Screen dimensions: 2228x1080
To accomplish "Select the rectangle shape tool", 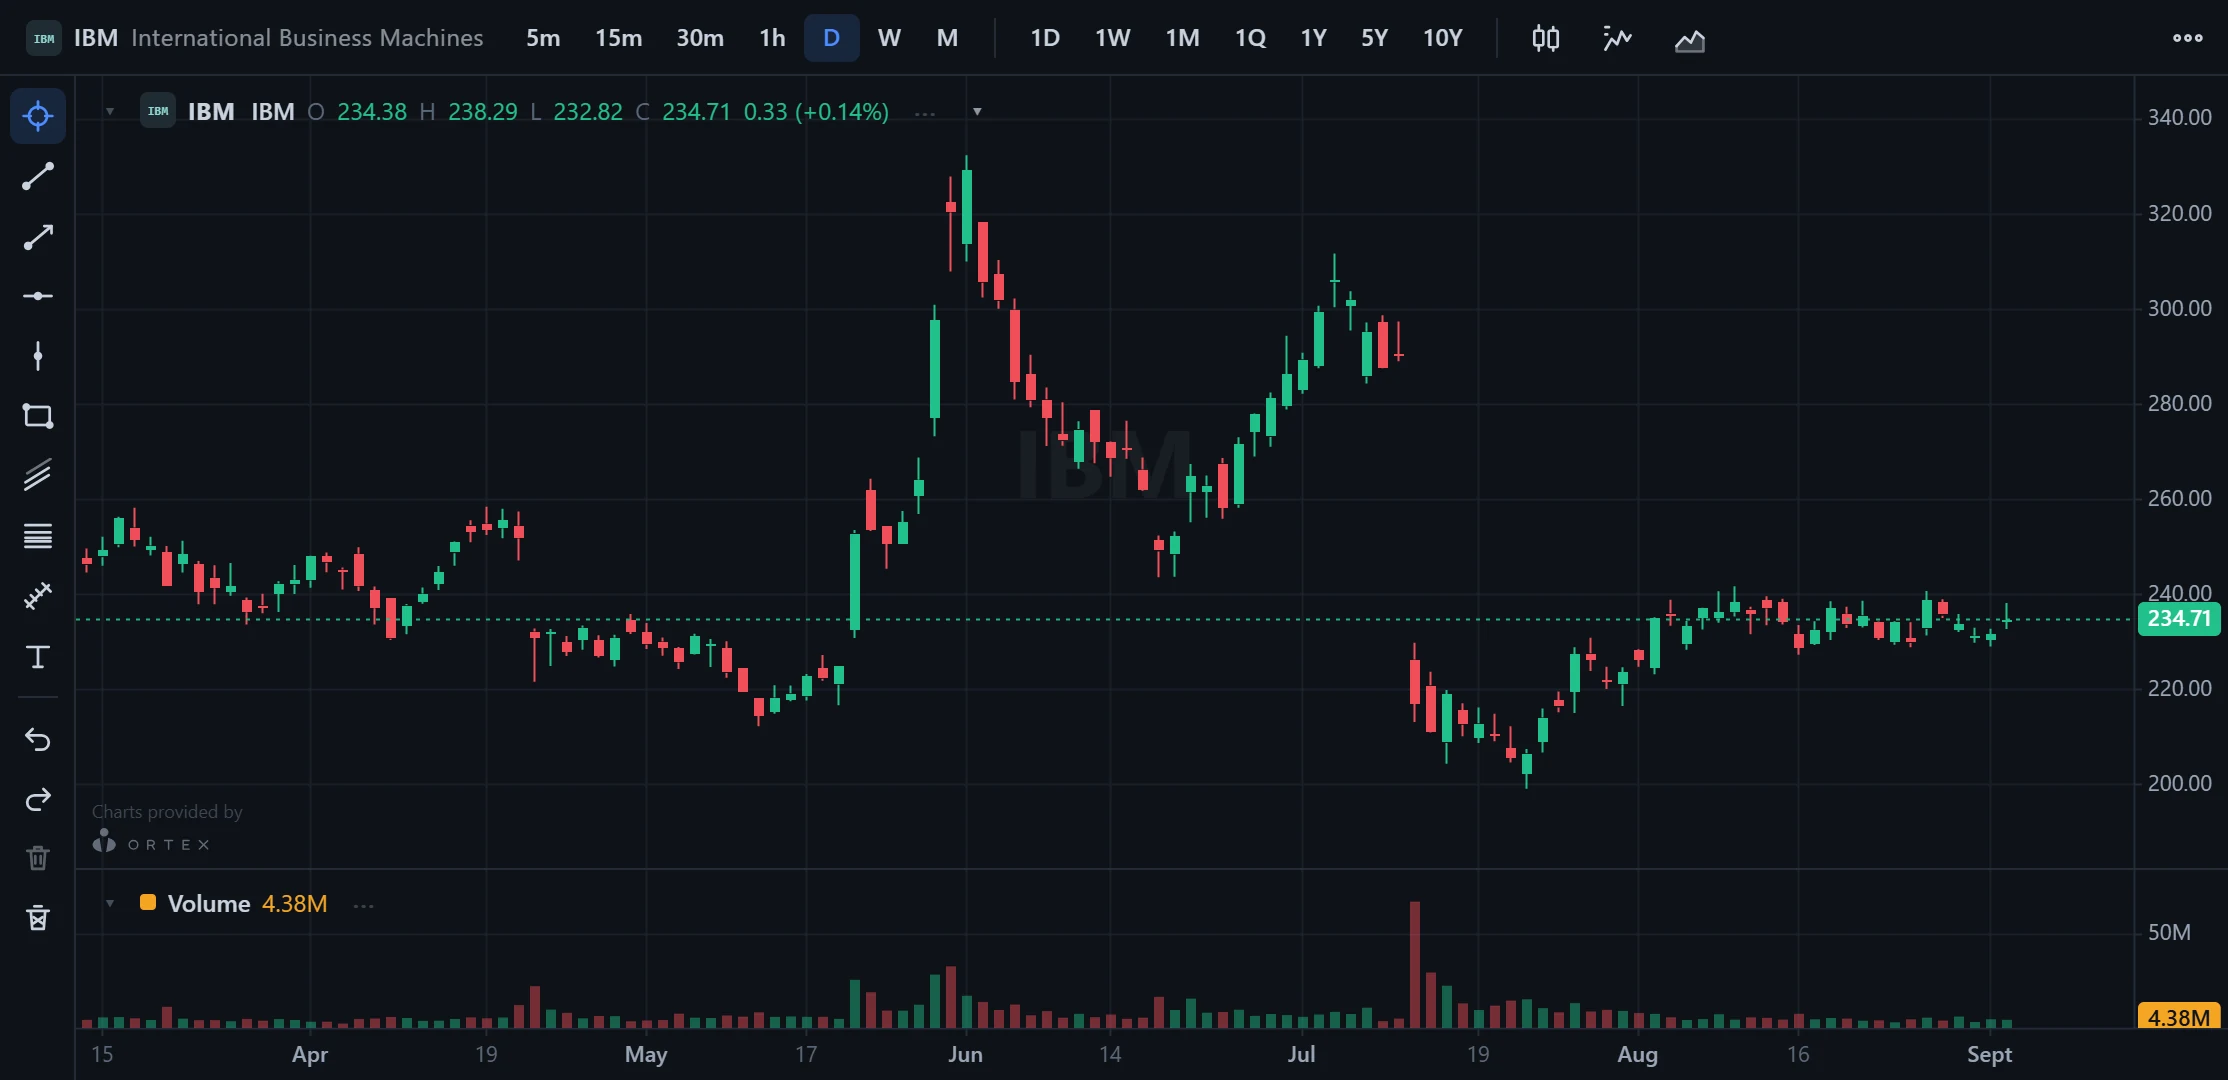I will coord(38,416).
